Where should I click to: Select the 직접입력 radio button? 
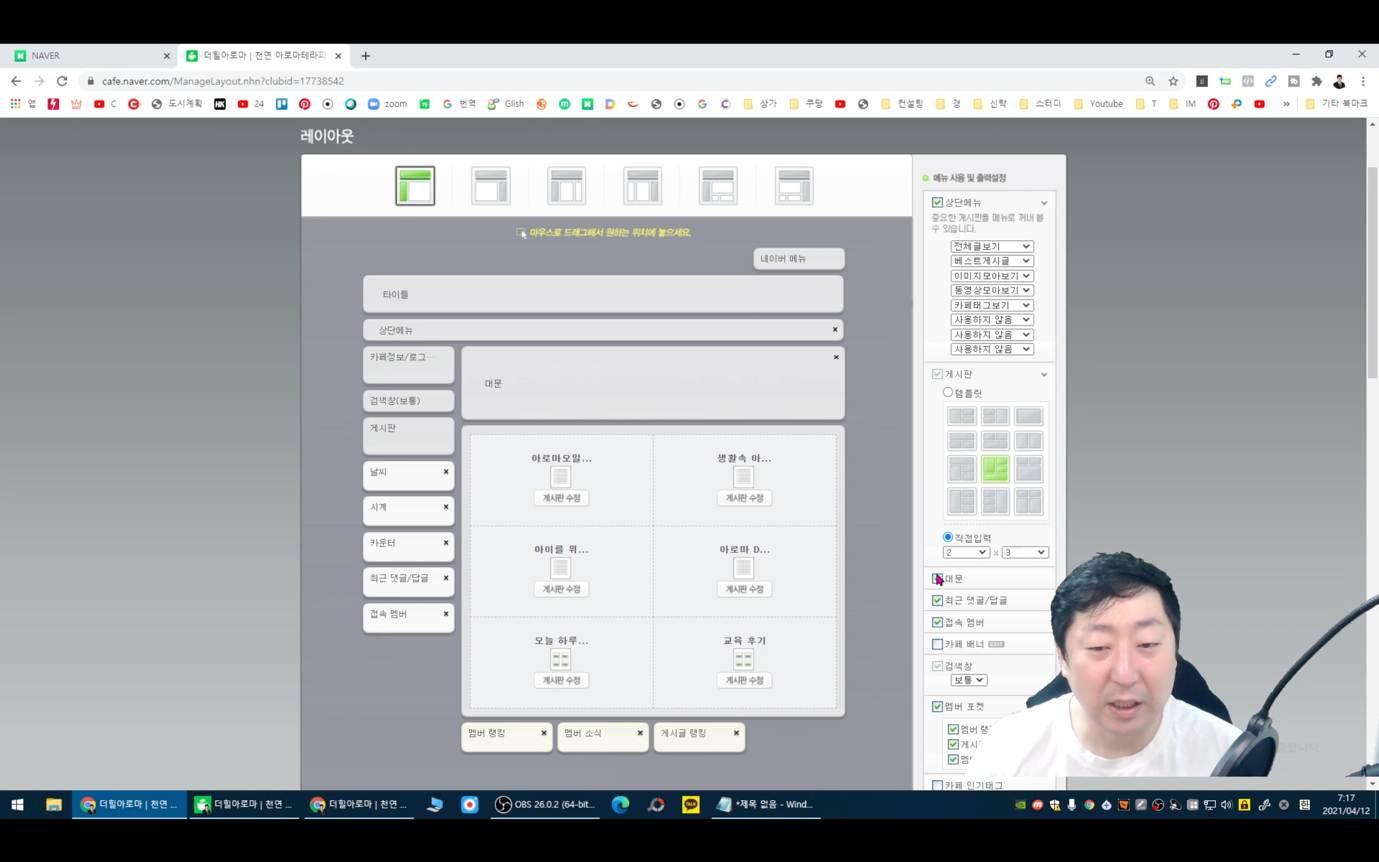point(948,538)
